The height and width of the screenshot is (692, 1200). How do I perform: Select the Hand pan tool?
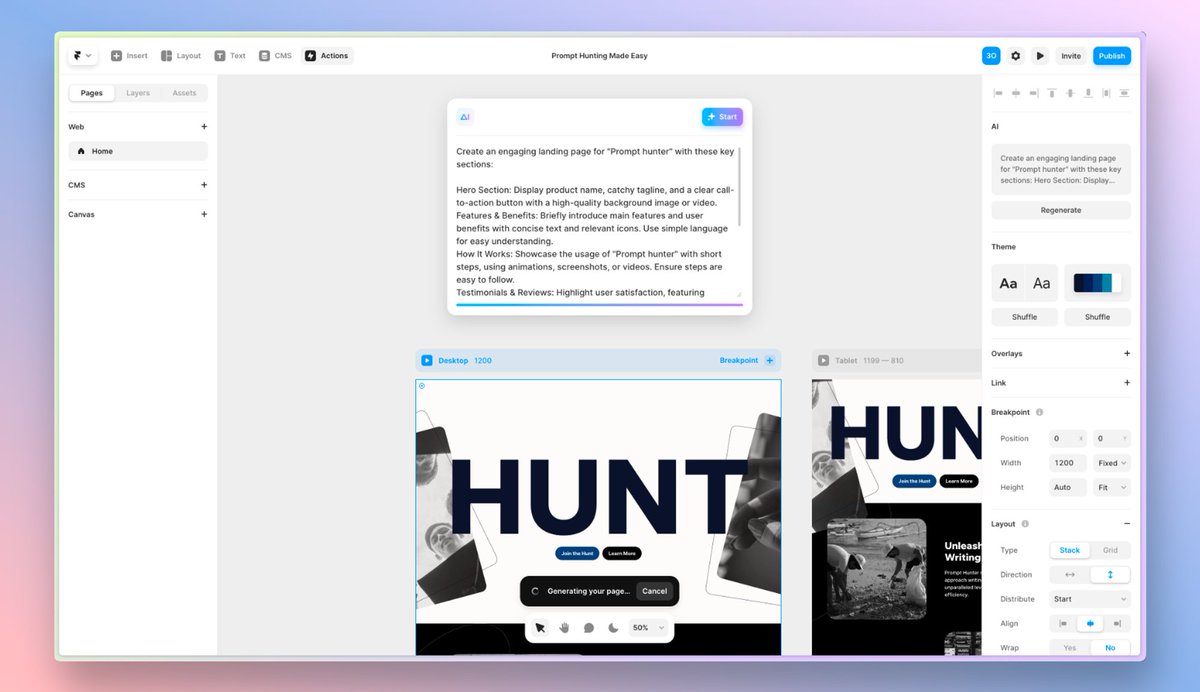pyautogui.click(x=564, y=627)
